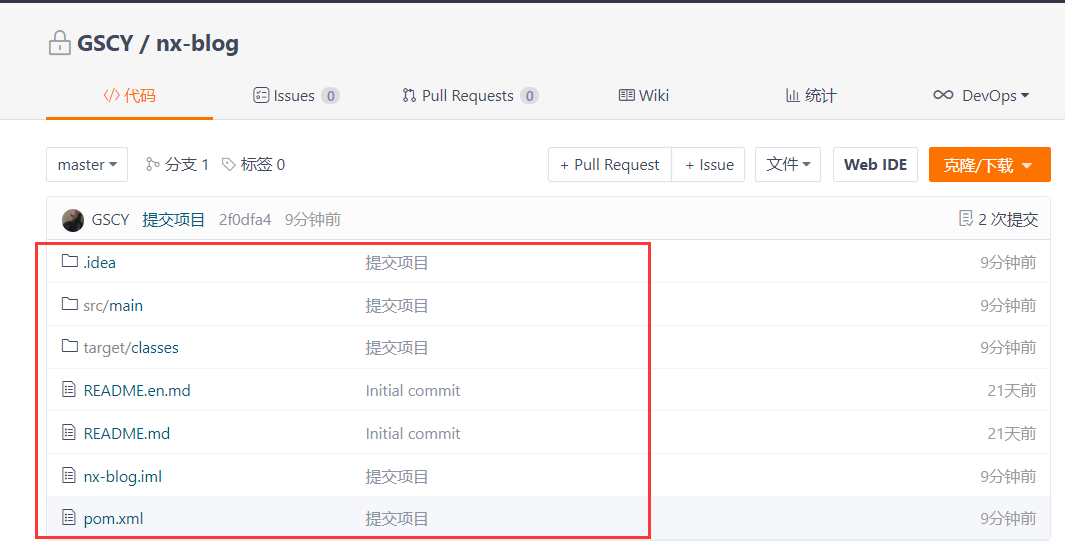Open Initial commit message for README.md

point(413,433)
